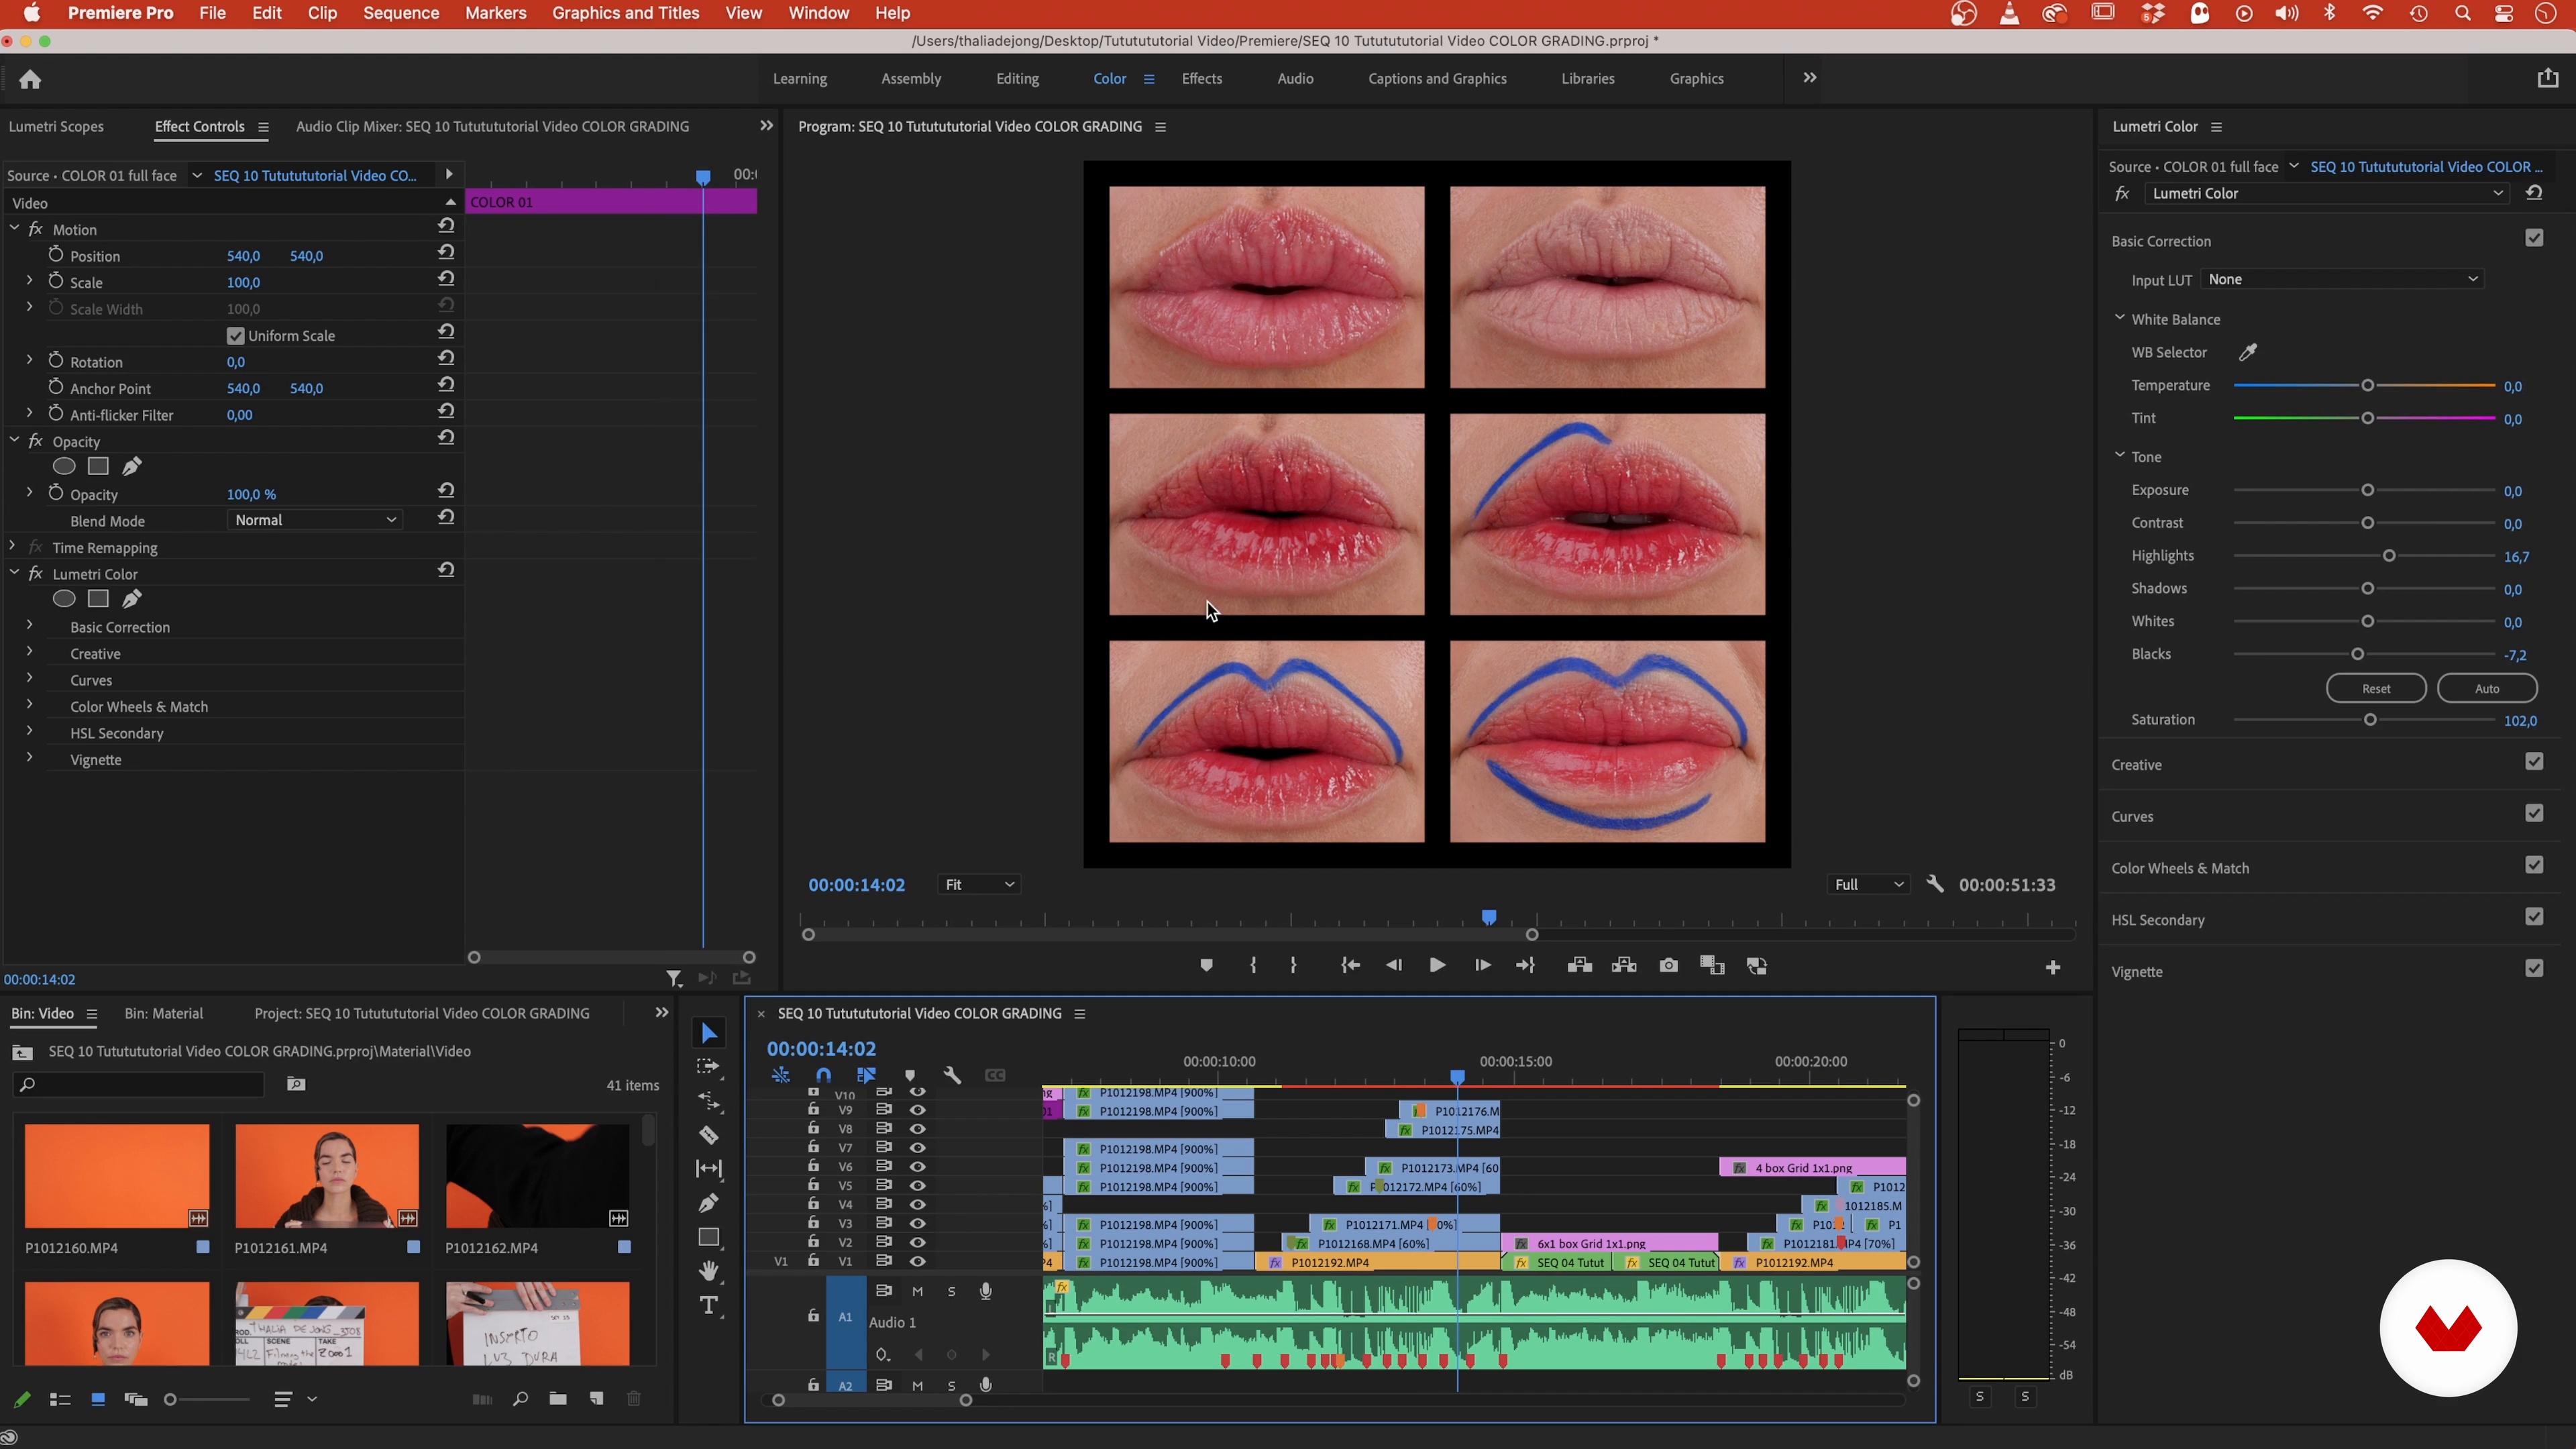Viewport: 2576px width, 1449px height.
Task: Open Lumetri Scopes tab
Action: click(x=56, y=127)
